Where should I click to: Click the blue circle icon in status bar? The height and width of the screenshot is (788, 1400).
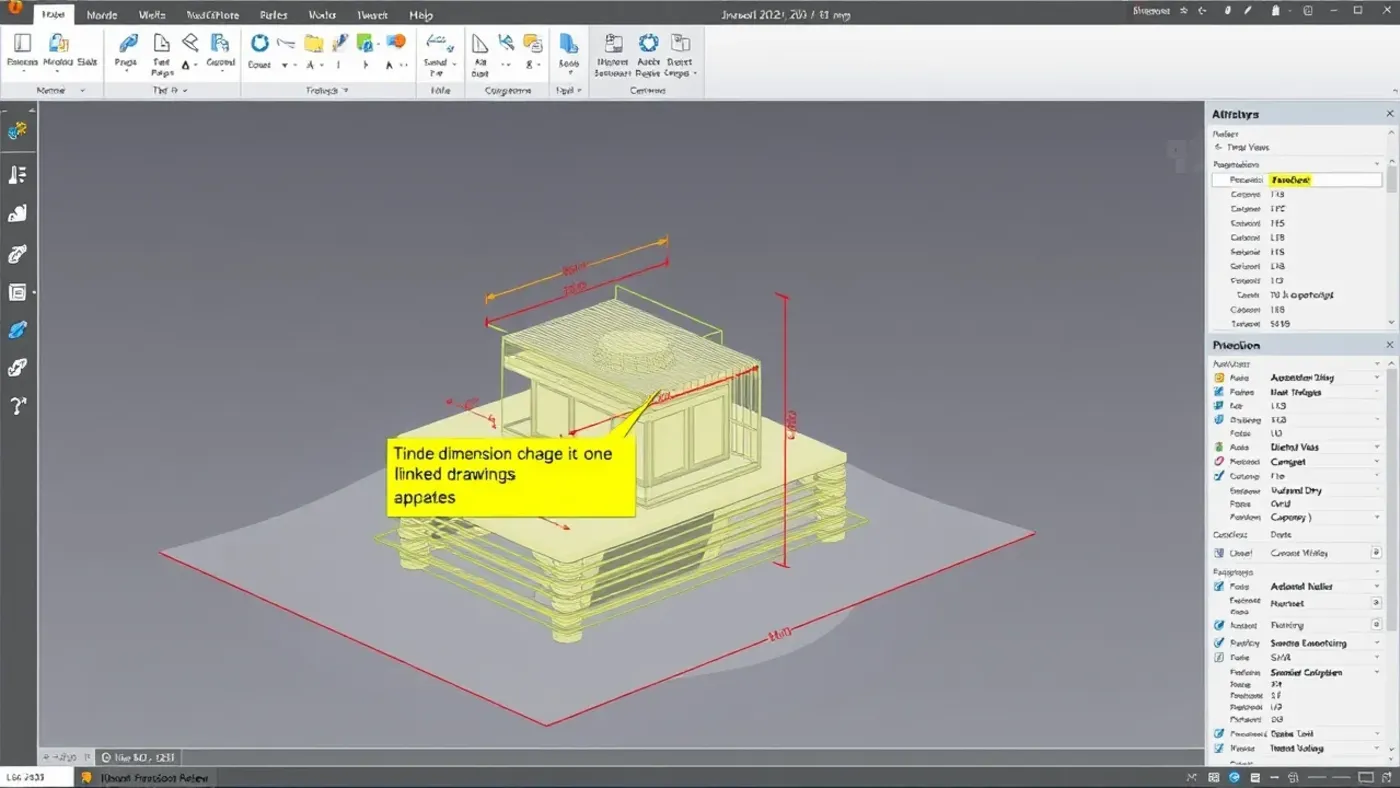[x=1235, y=777]
